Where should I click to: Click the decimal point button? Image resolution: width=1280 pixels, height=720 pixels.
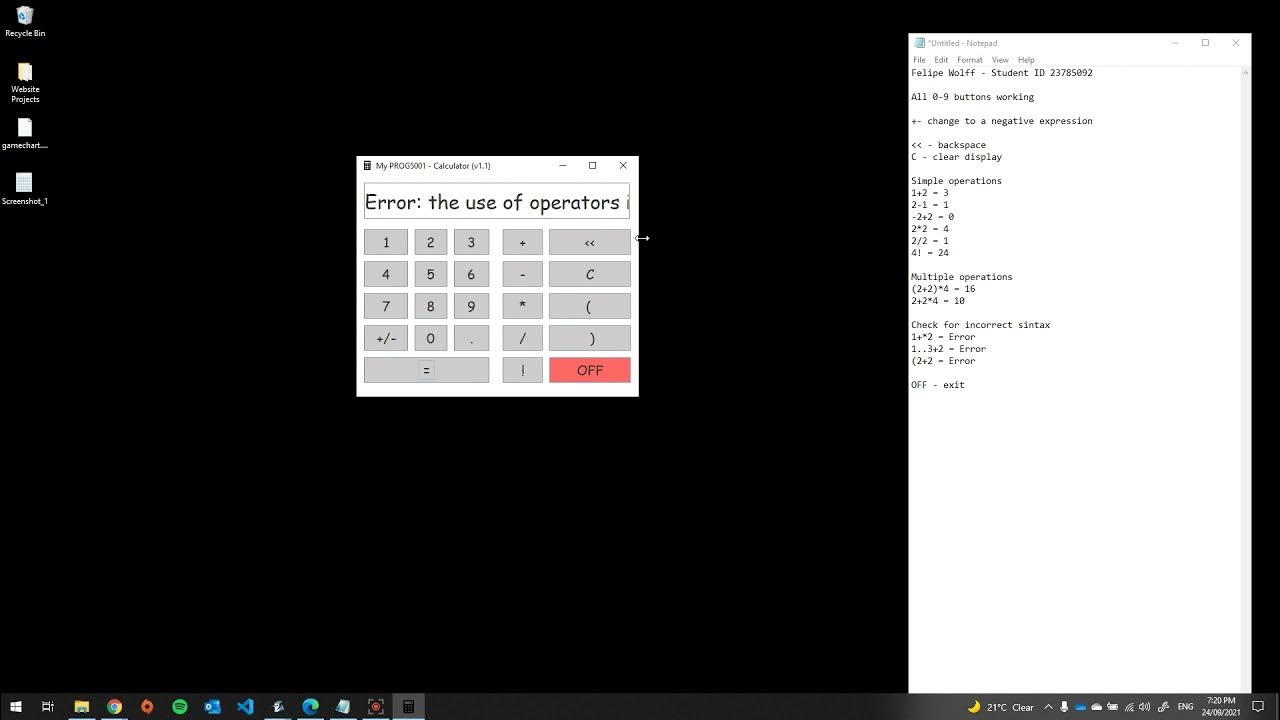pyautogui.click(x=471, y=338)
